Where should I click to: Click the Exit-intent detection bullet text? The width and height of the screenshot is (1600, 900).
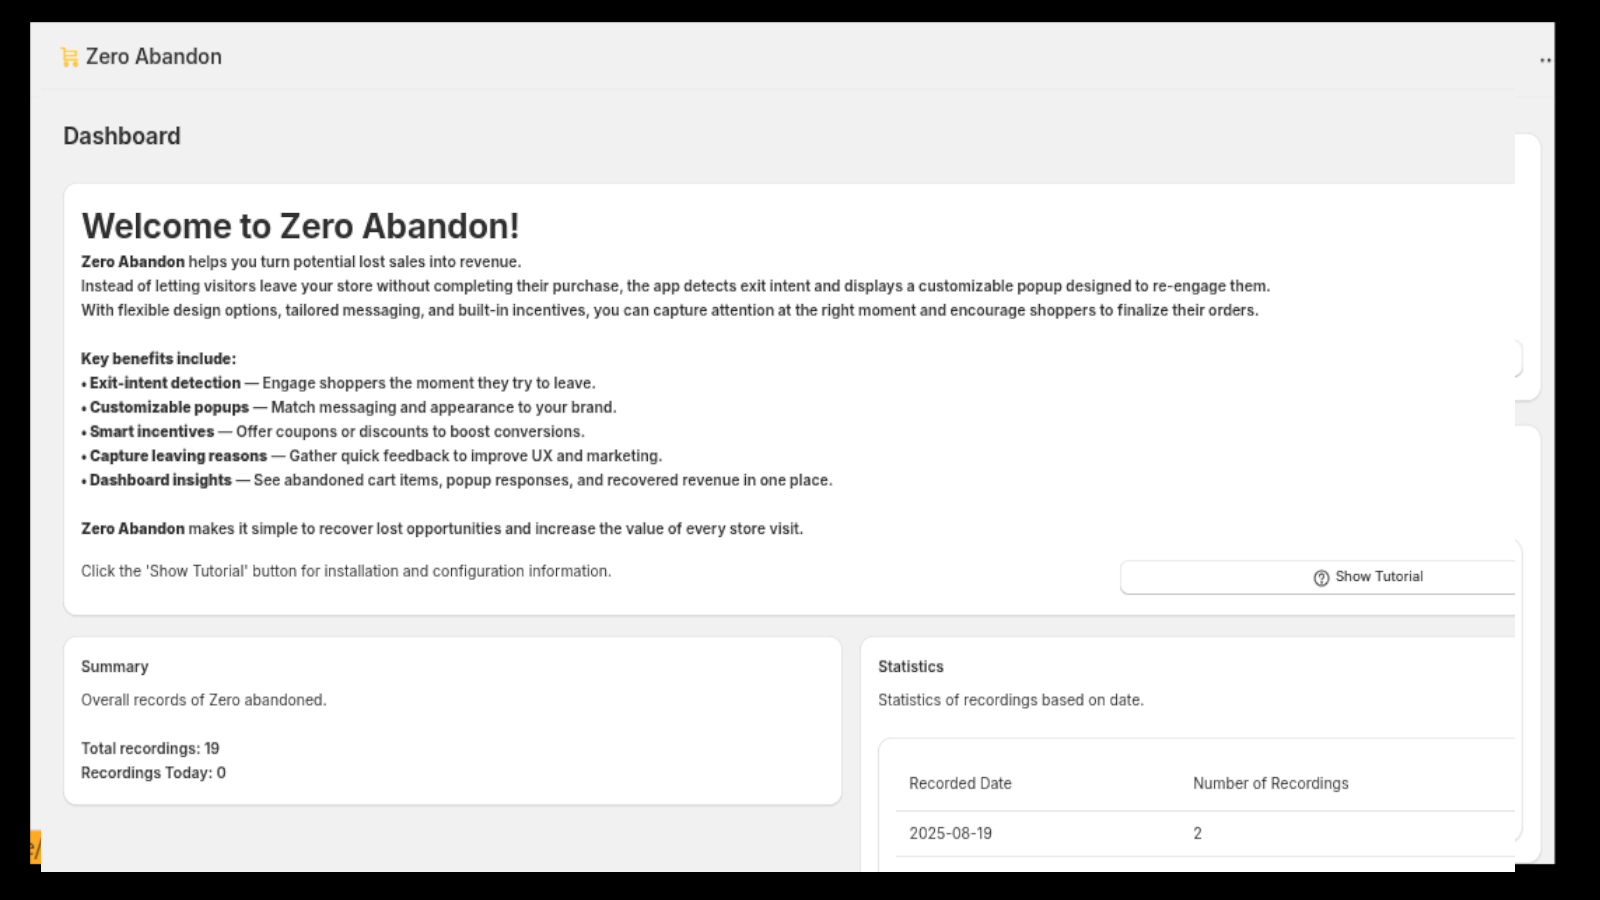point(163,382)
